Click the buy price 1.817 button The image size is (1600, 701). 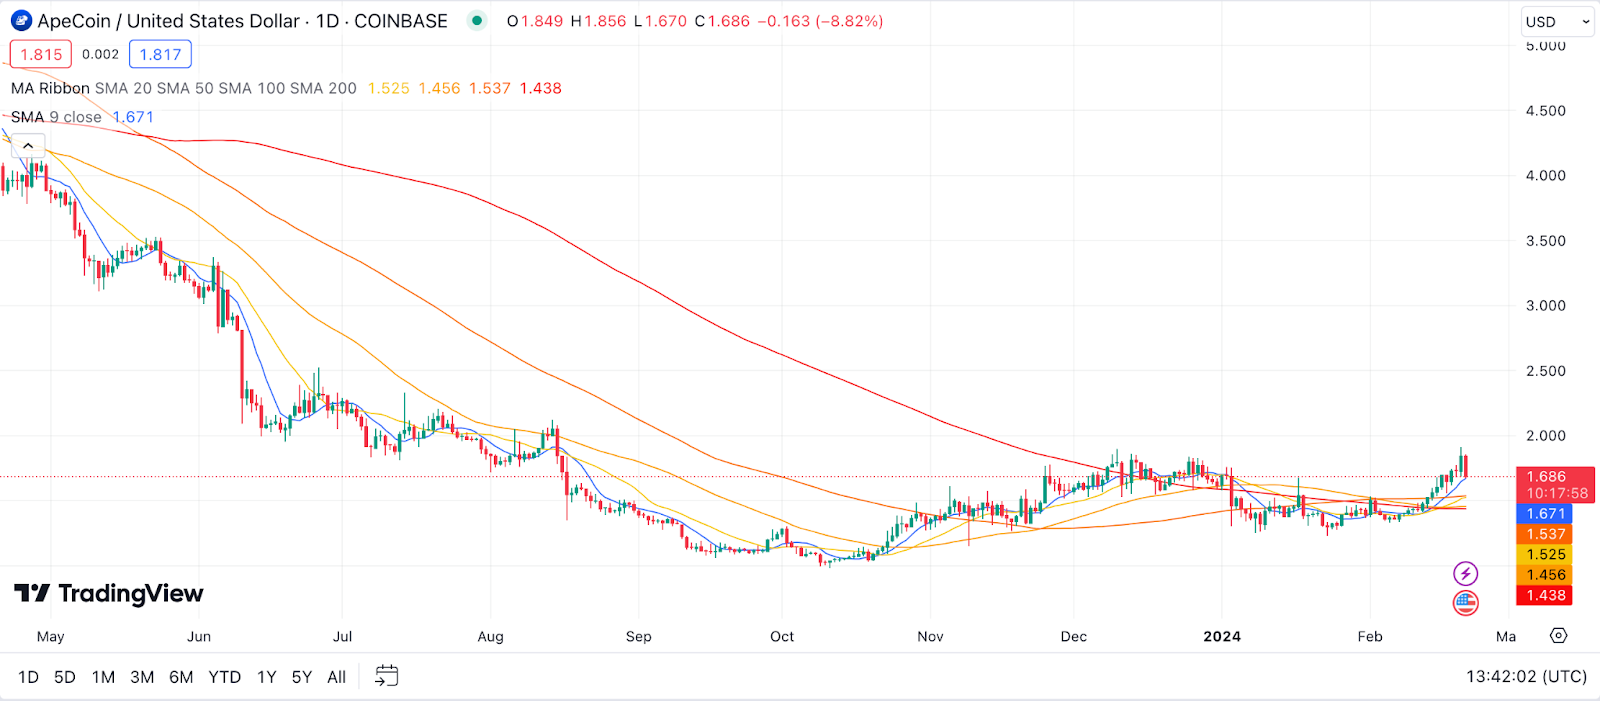(x=160, y=54)
